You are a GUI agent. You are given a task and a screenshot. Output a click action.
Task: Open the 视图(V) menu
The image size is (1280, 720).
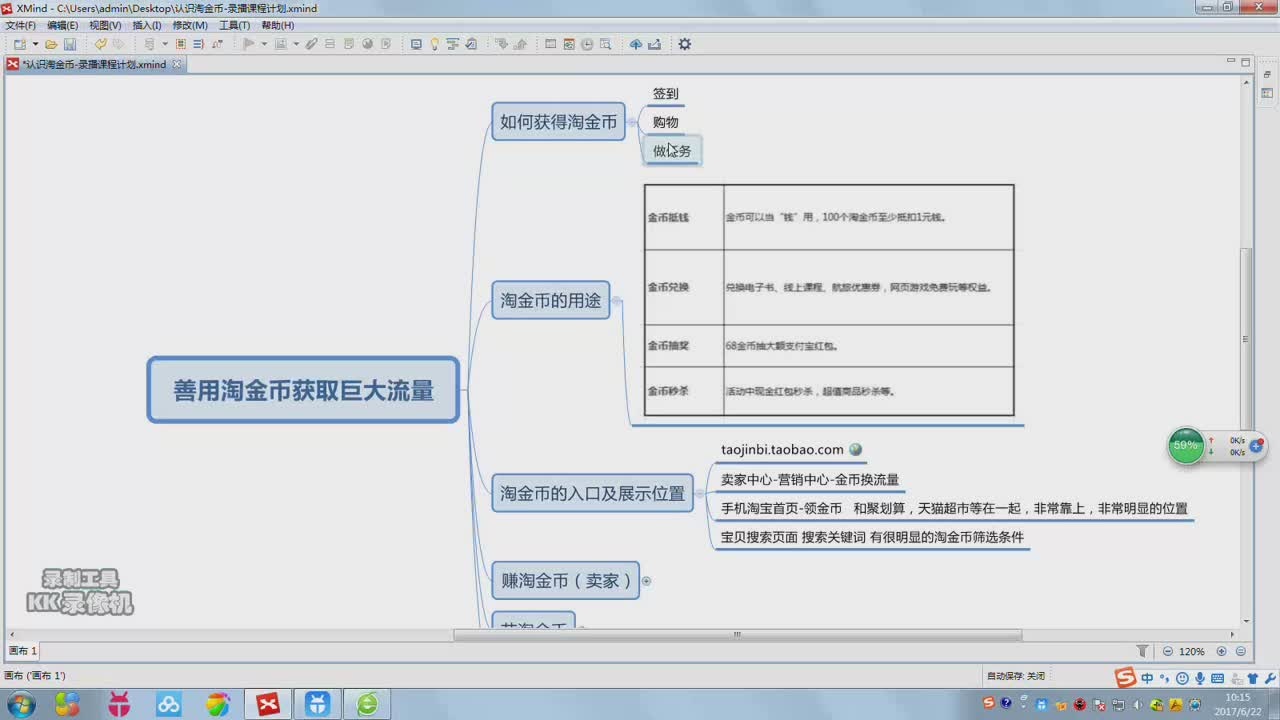click(105, 25)
